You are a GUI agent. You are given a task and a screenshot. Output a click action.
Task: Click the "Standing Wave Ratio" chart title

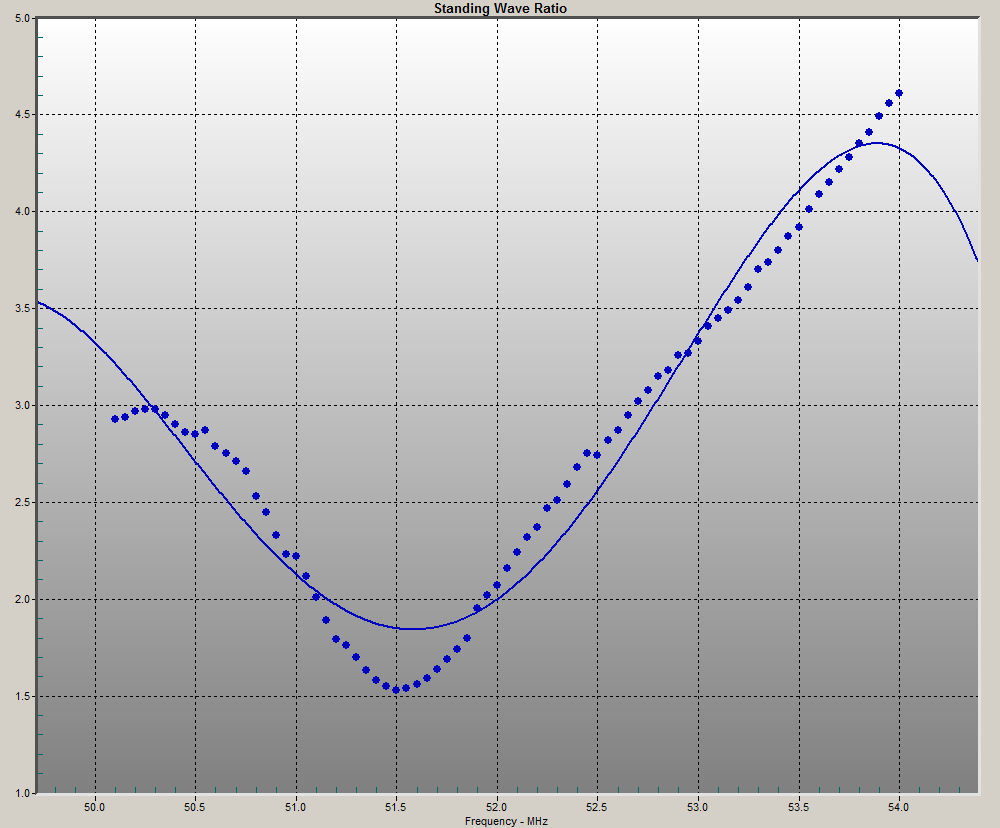(x=500, y=8)
